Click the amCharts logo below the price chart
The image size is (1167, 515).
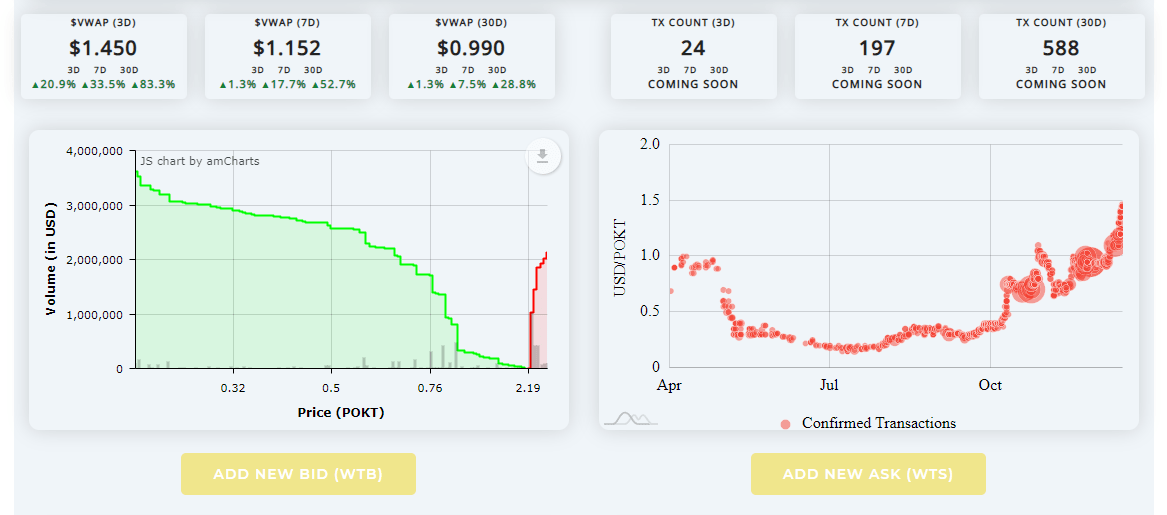pos(630,419)
